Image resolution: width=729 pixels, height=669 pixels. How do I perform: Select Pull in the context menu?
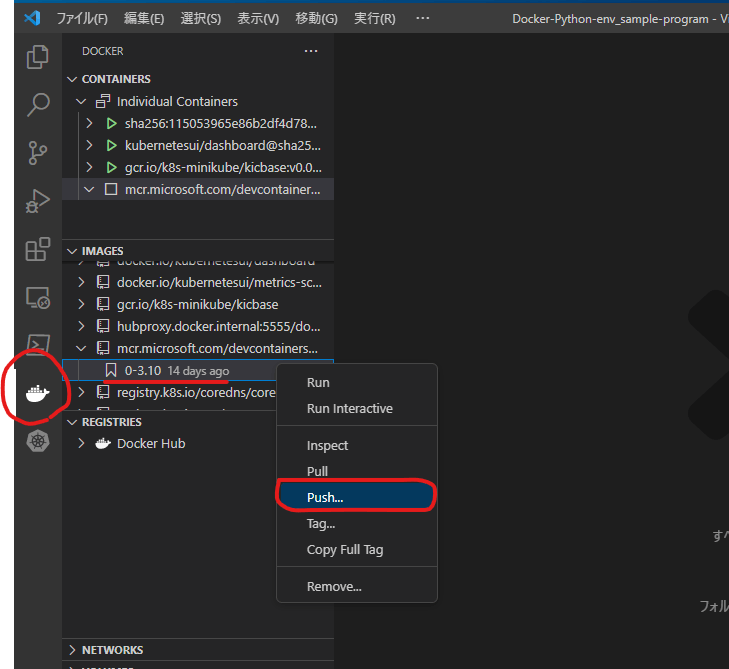[357, 471]
